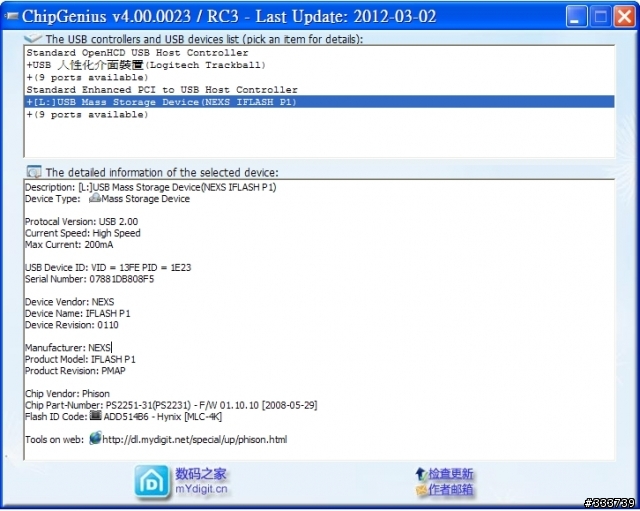The height and width of the screenshot is (511, 640).
Task: Click the Product Model IFLASH P1 line
Action: [80, 359]
